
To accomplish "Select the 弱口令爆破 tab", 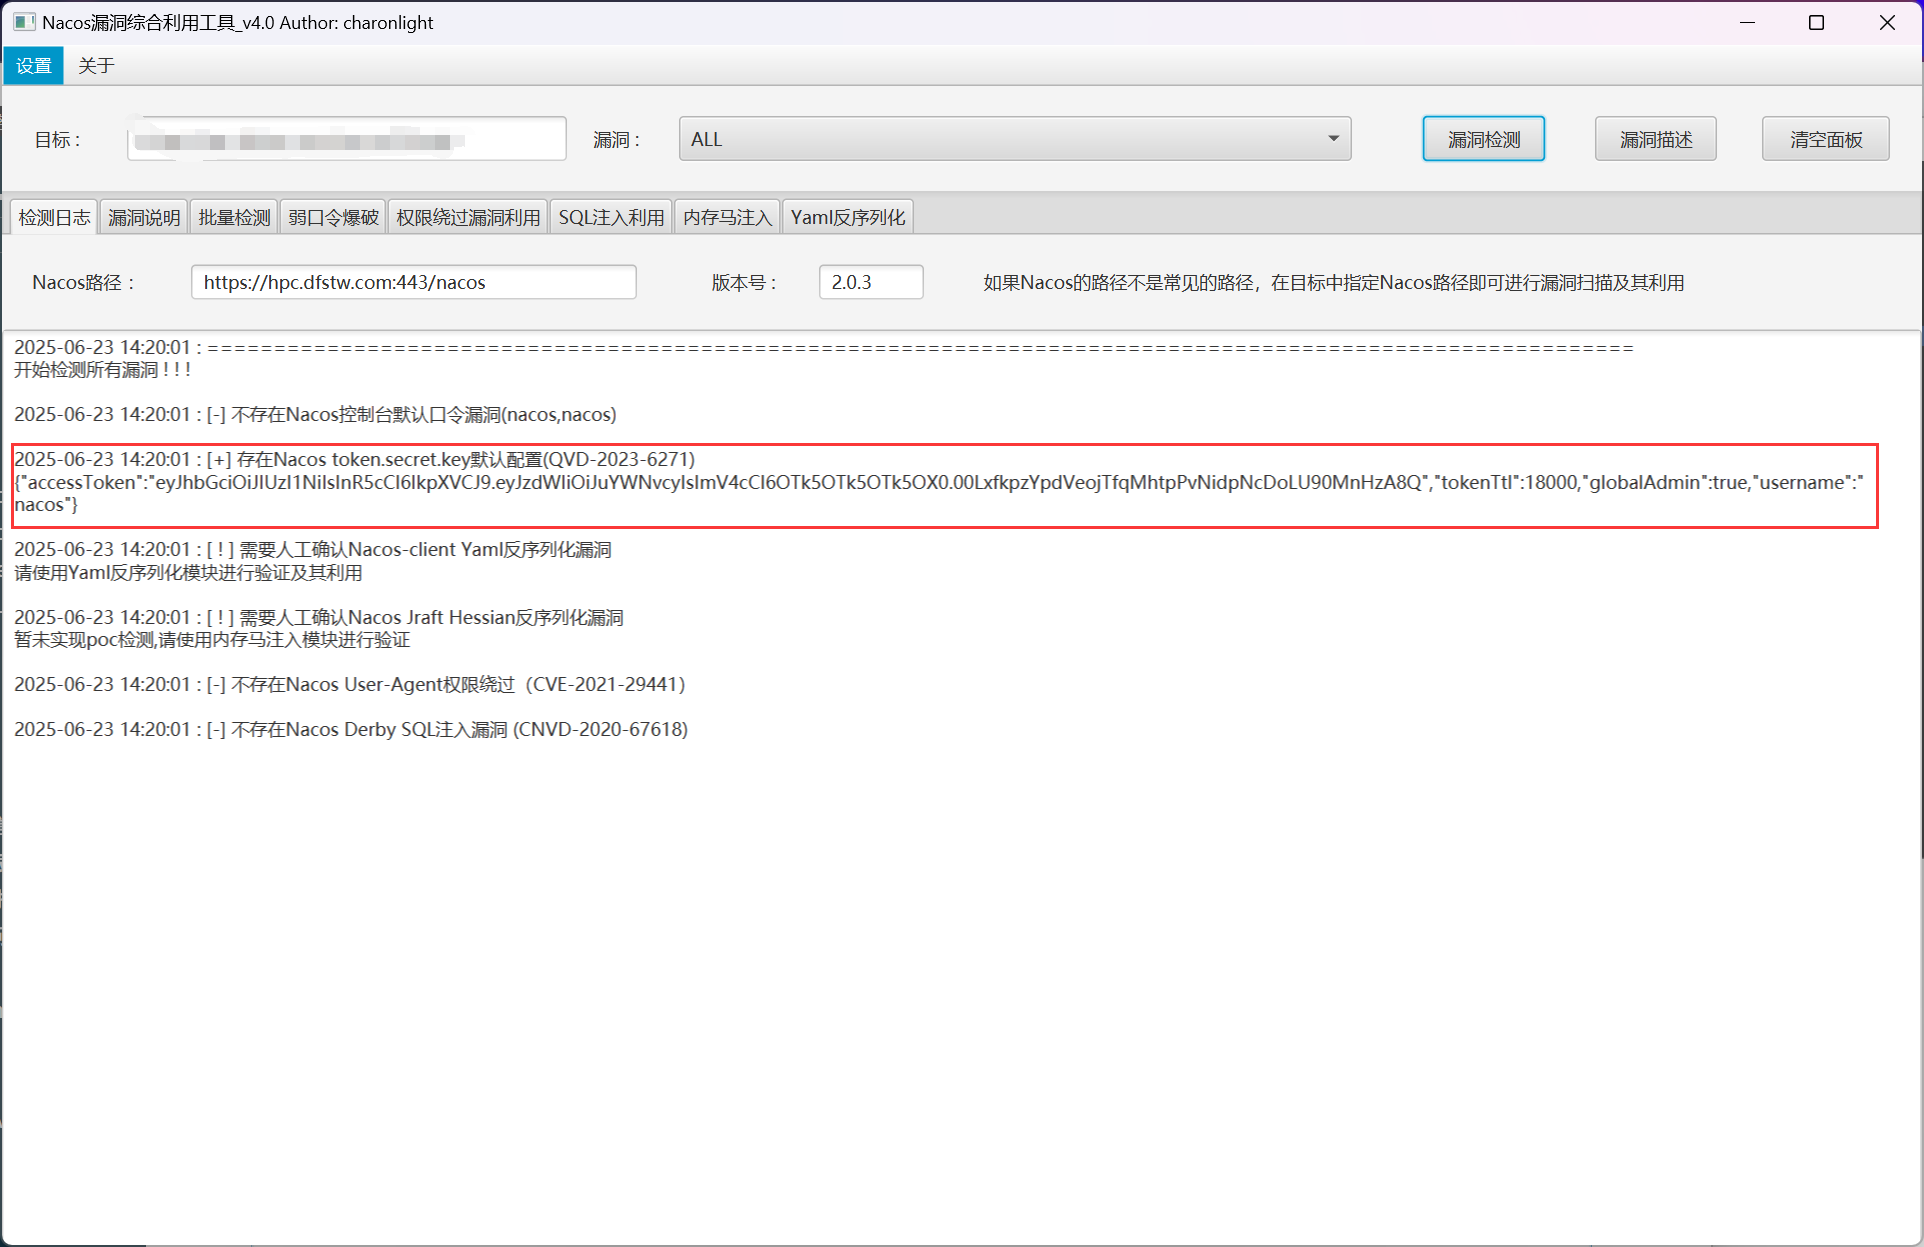I will (x=333, y=217).
